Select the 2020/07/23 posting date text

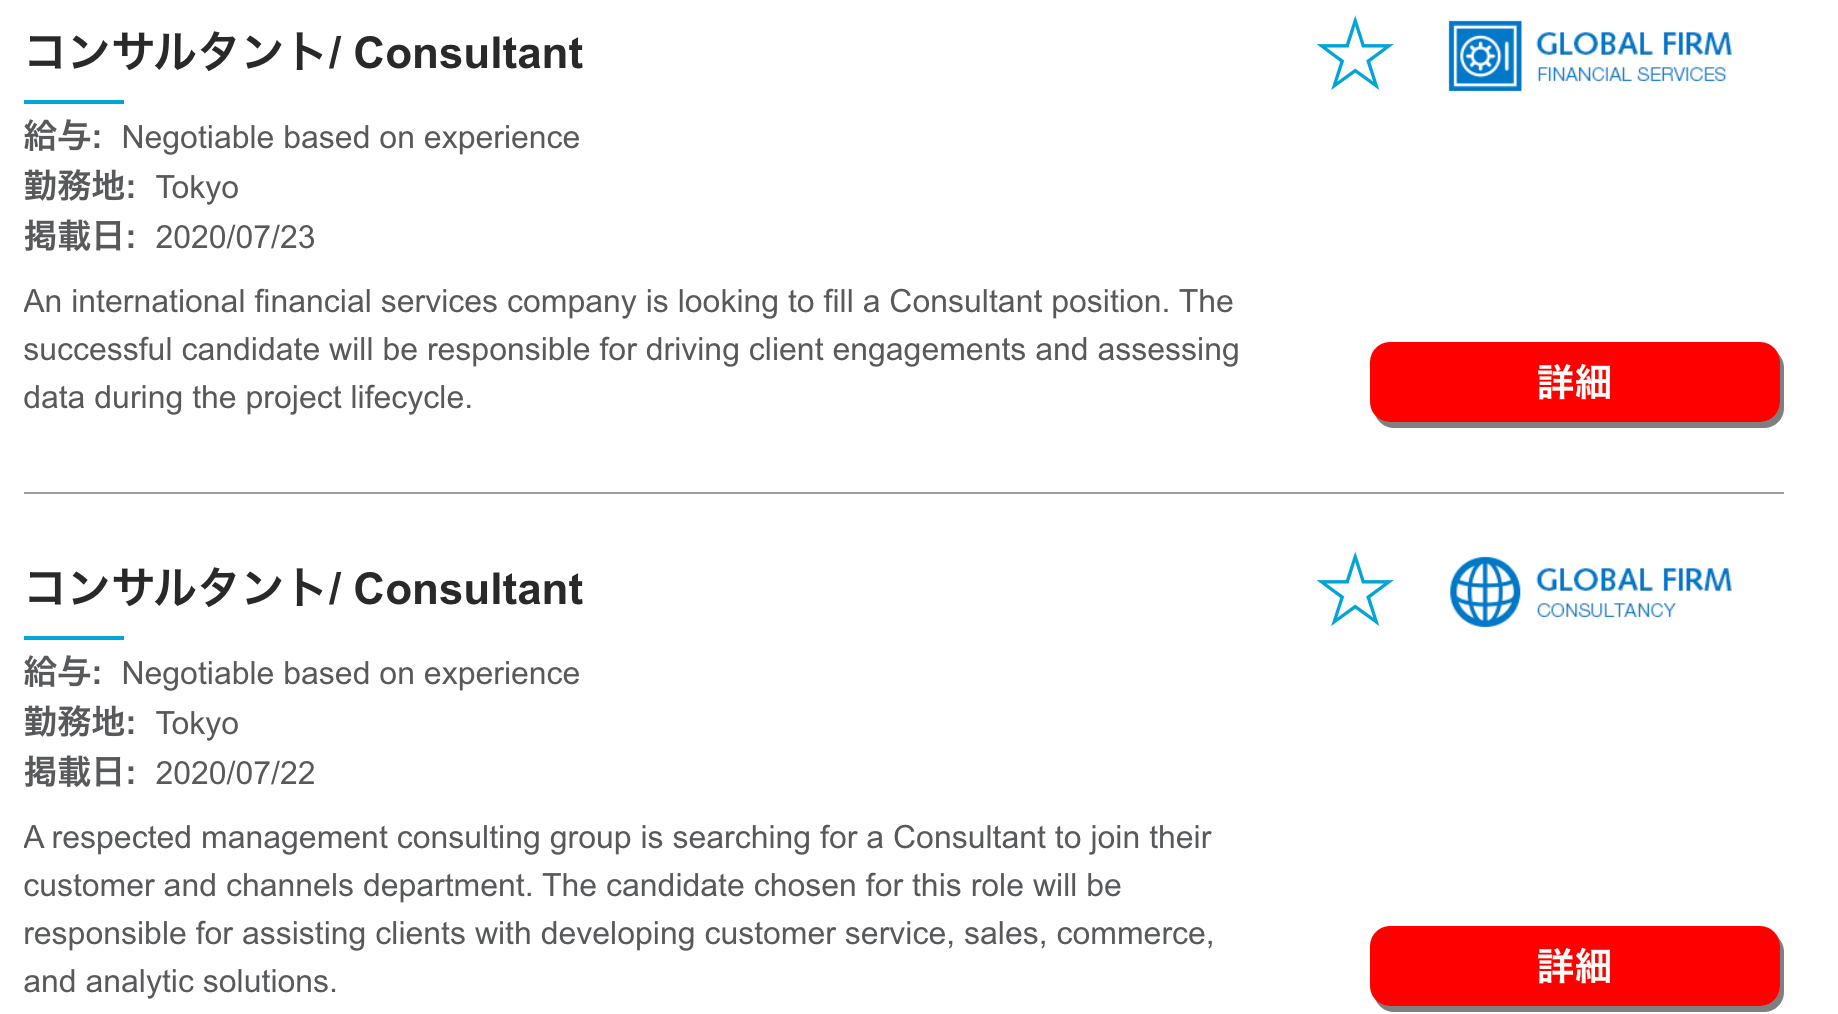(x=235, y=237)
